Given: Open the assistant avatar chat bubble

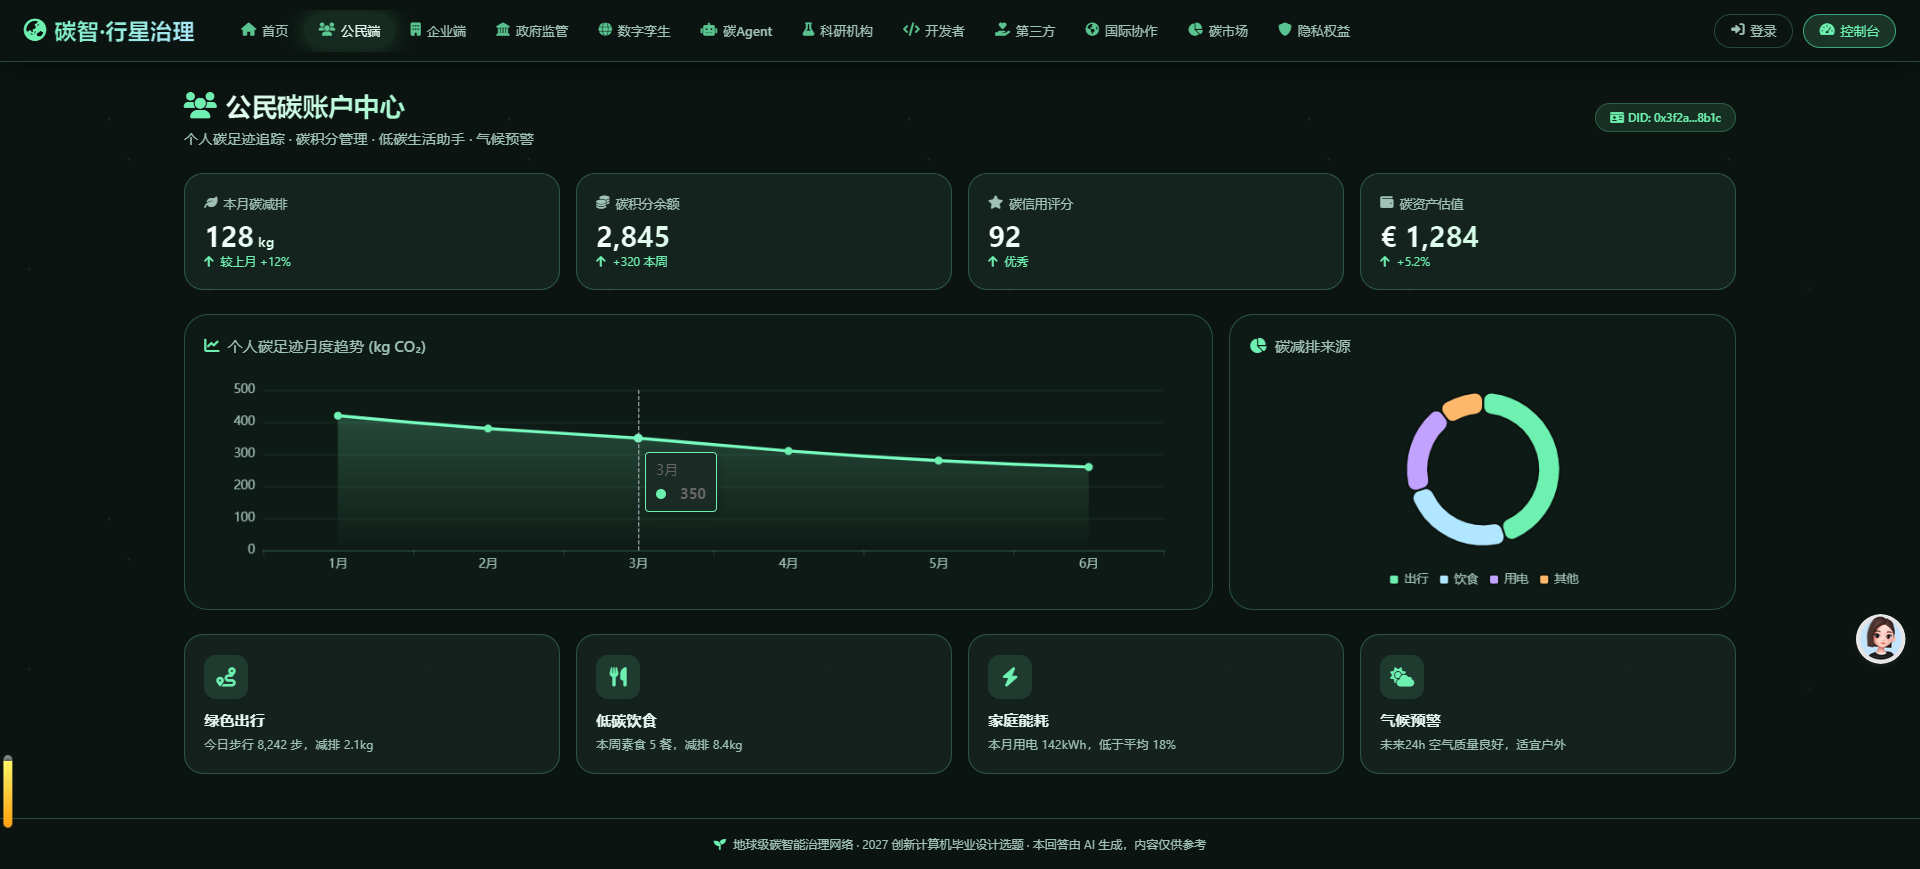Looking at the screenshot, I should click(1880, 638).
